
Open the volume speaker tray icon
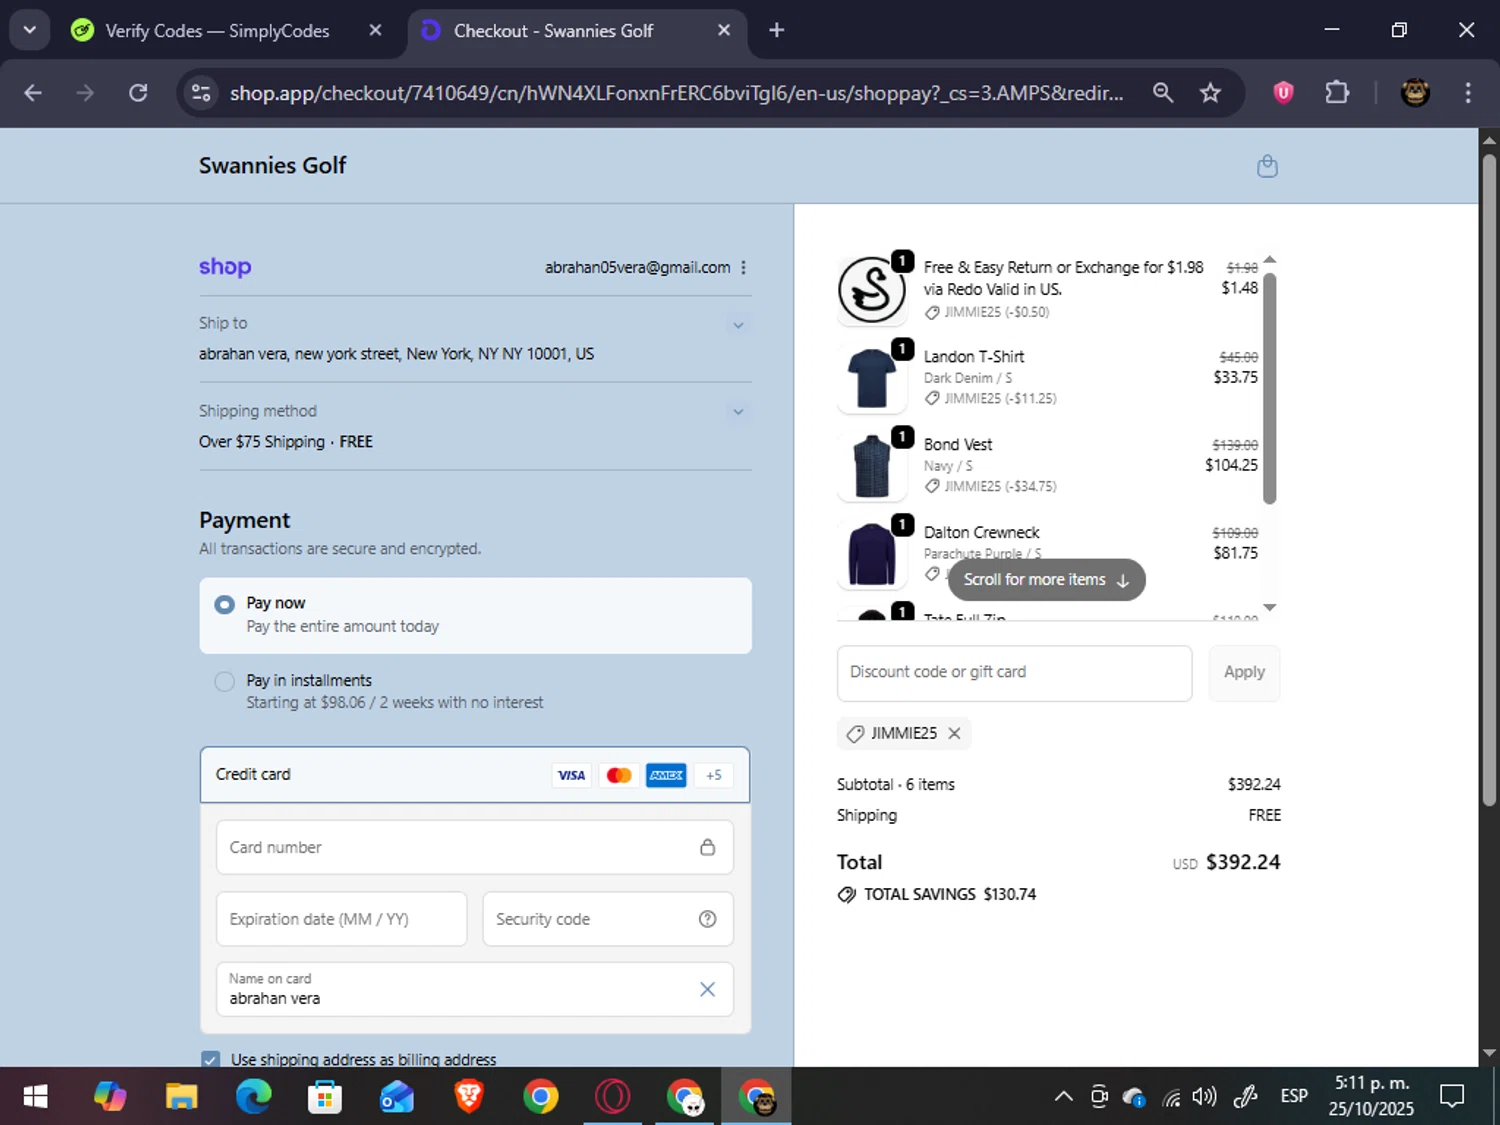click(1204, 1097)
